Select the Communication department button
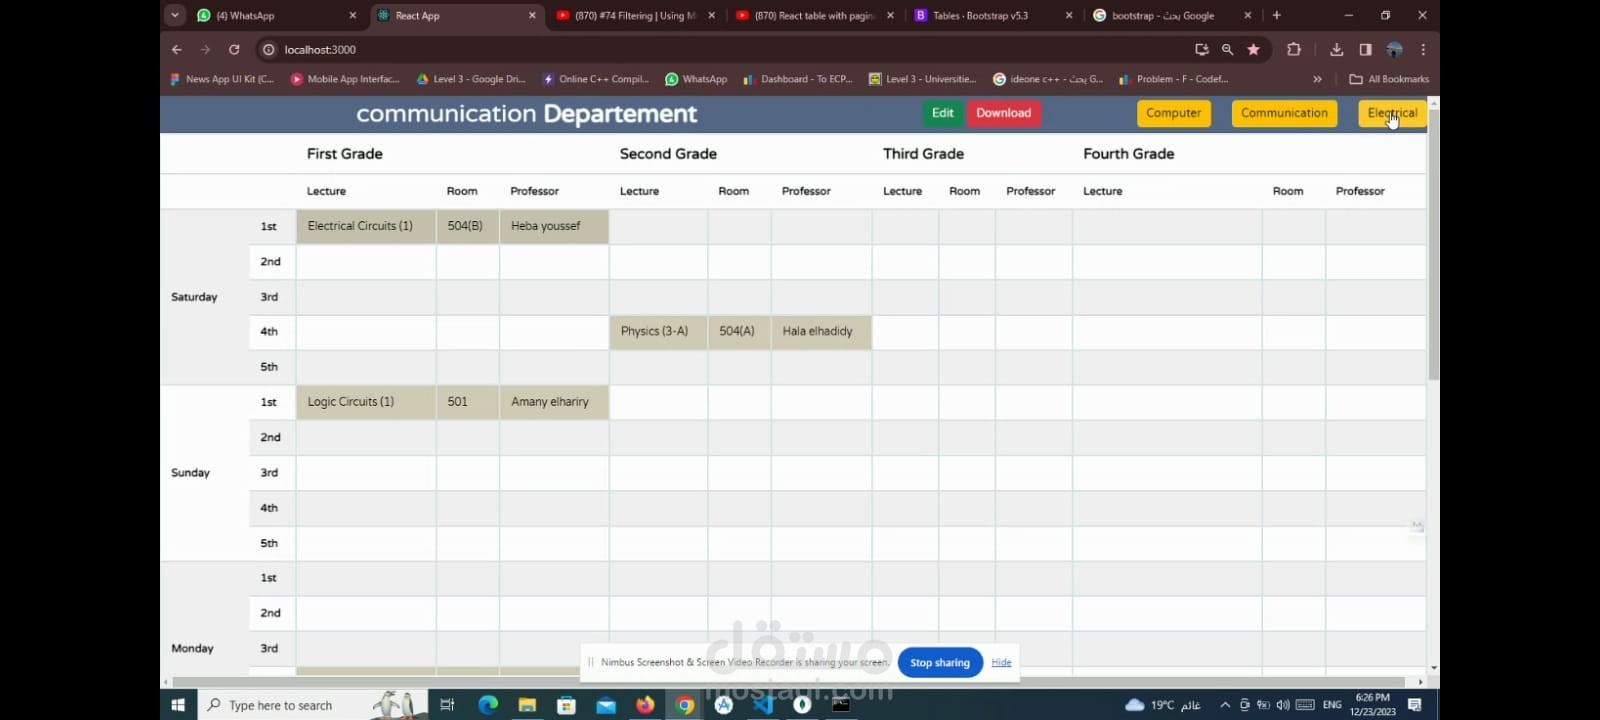 (x=1285, y=113)
